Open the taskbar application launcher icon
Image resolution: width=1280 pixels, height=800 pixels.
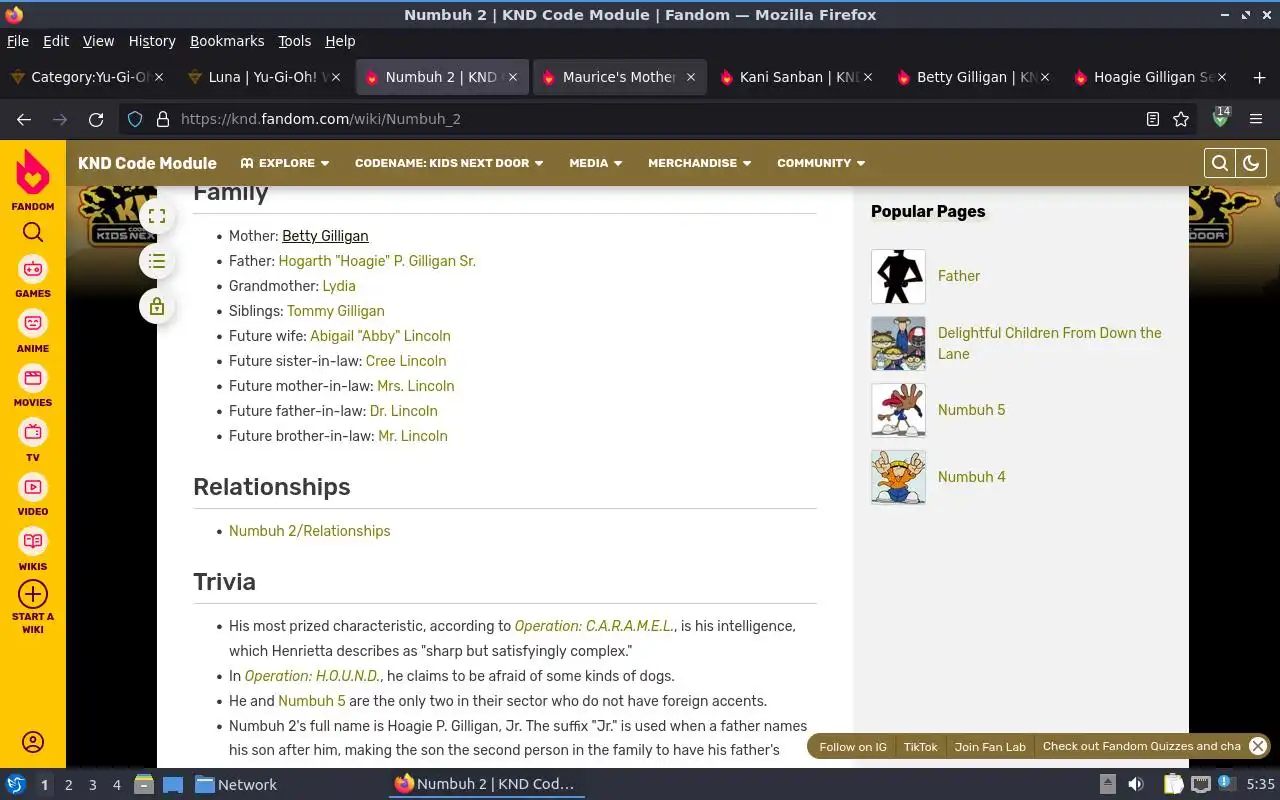[15, 785]
